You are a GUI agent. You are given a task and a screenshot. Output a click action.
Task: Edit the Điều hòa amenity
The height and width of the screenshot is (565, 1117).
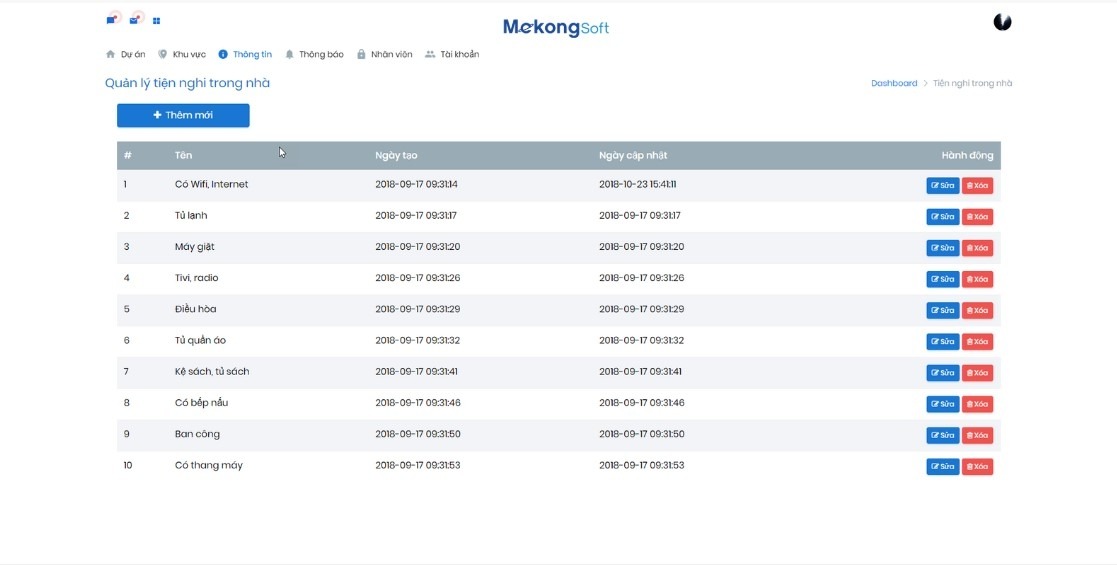[x=942, y=310]
